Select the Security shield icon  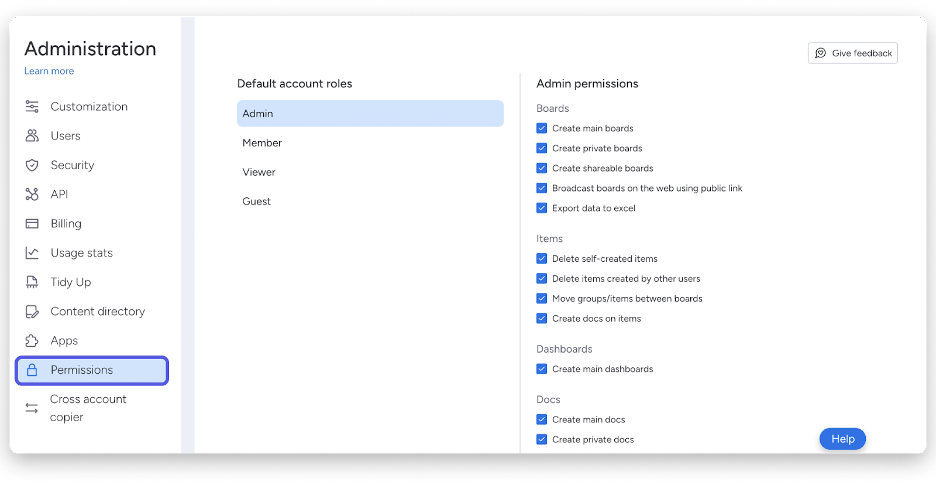(x=32, y=165)
